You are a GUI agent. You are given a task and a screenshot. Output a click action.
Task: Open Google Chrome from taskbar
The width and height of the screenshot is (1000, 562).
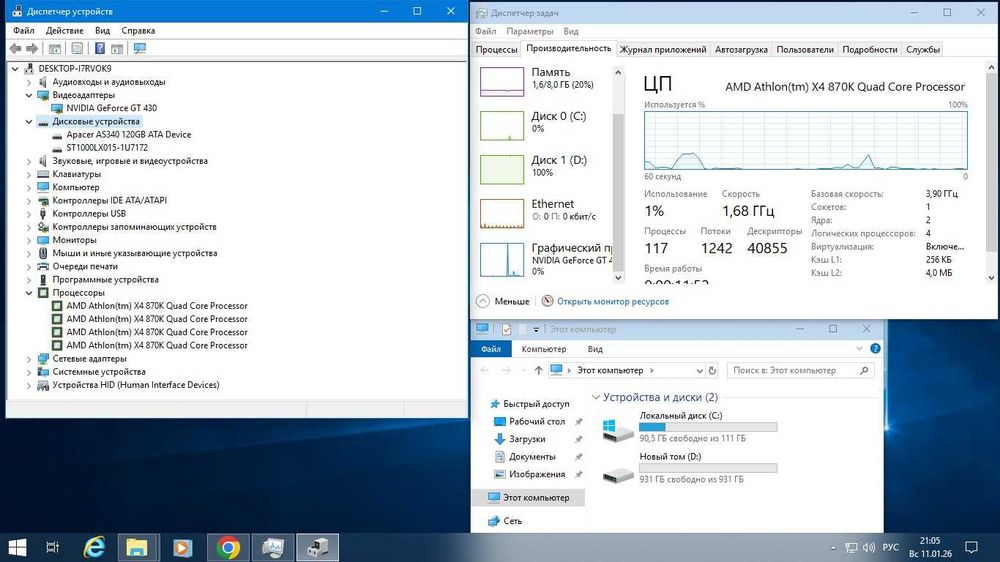228,547
